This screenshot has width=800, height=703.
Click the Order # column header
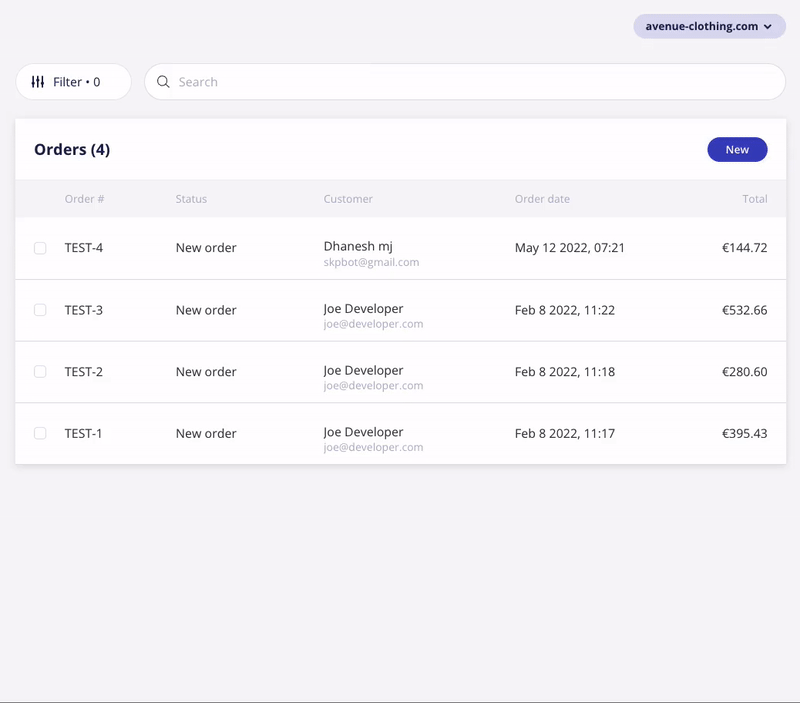[x=84, y=199]
